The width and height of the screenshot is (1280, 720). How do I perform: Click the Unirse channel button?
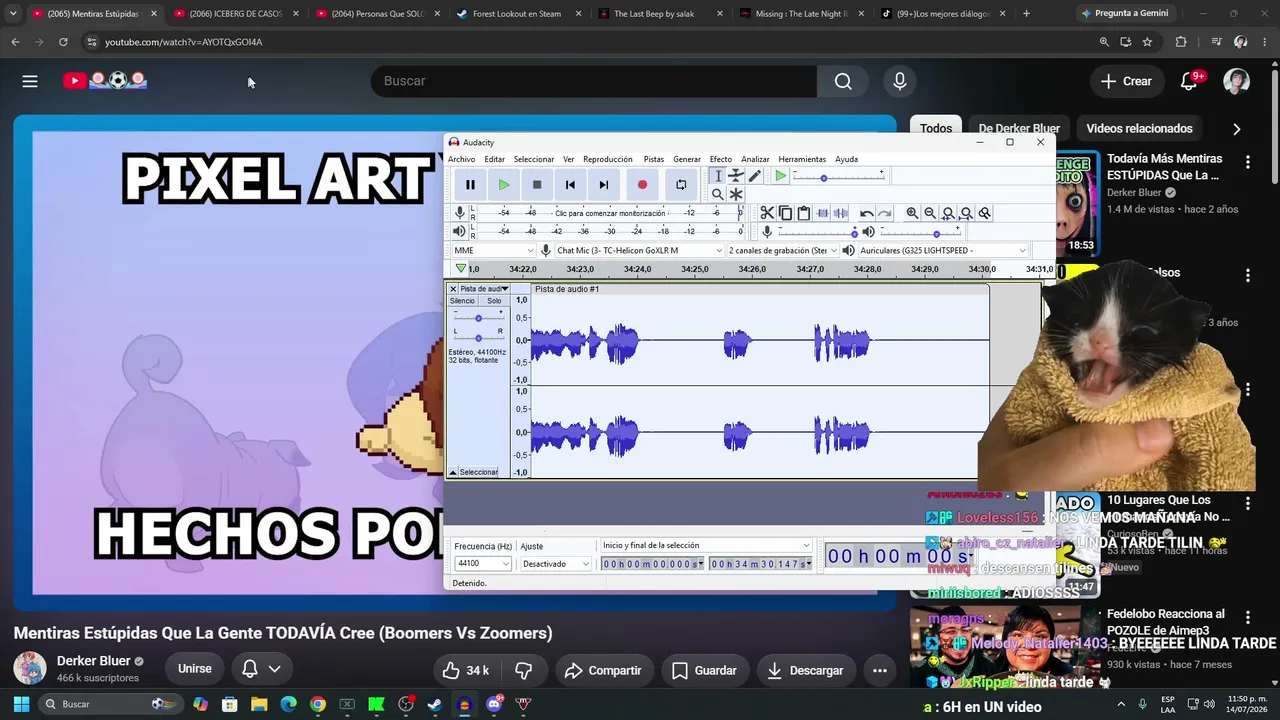[x=194, y=669]
